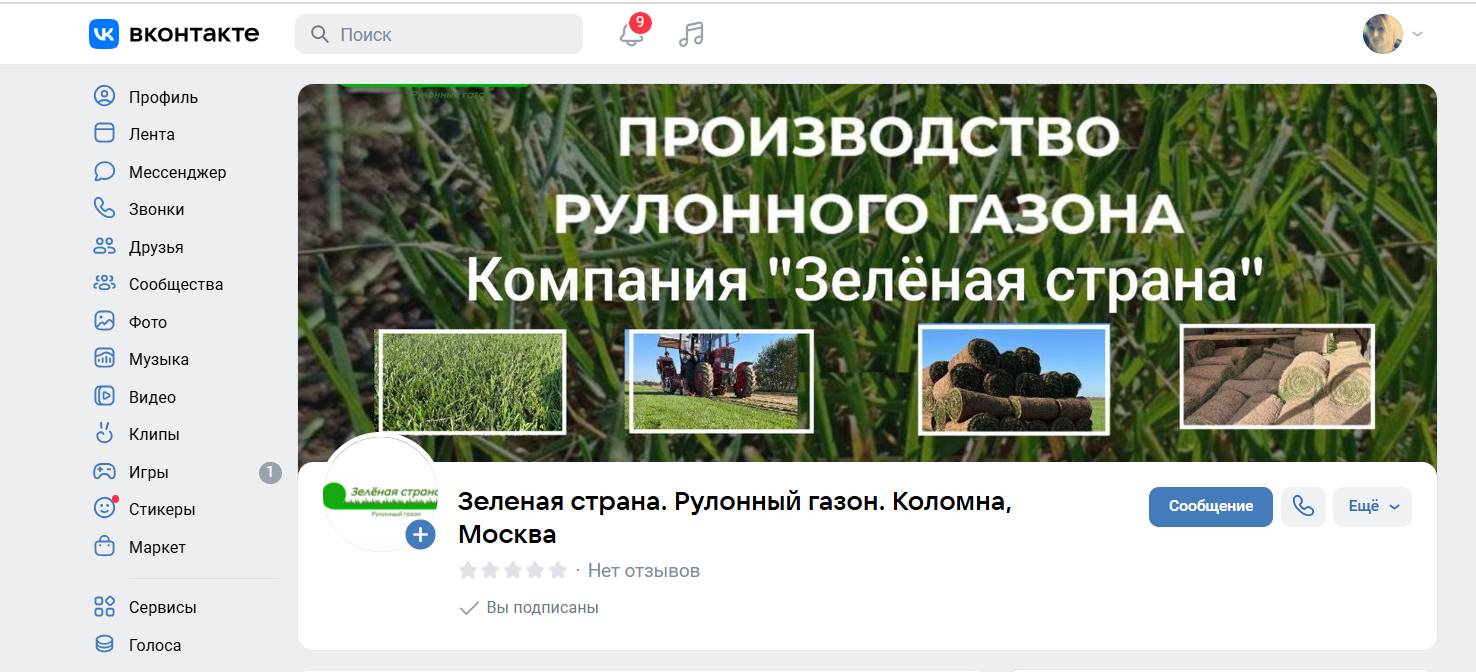Click the Фото picture icon
The height and width of the screenshot is (672, 1476).
105,322
